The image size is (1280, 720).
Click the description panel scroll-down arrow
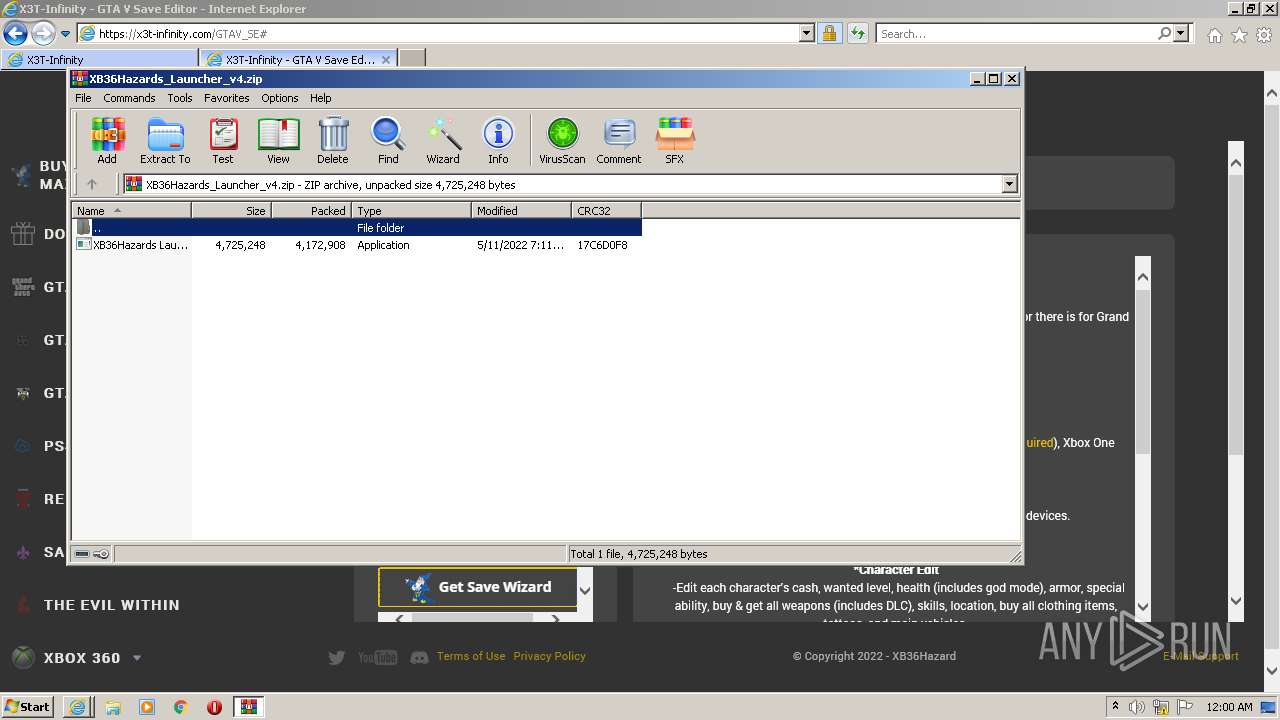tap(1142, 607)
